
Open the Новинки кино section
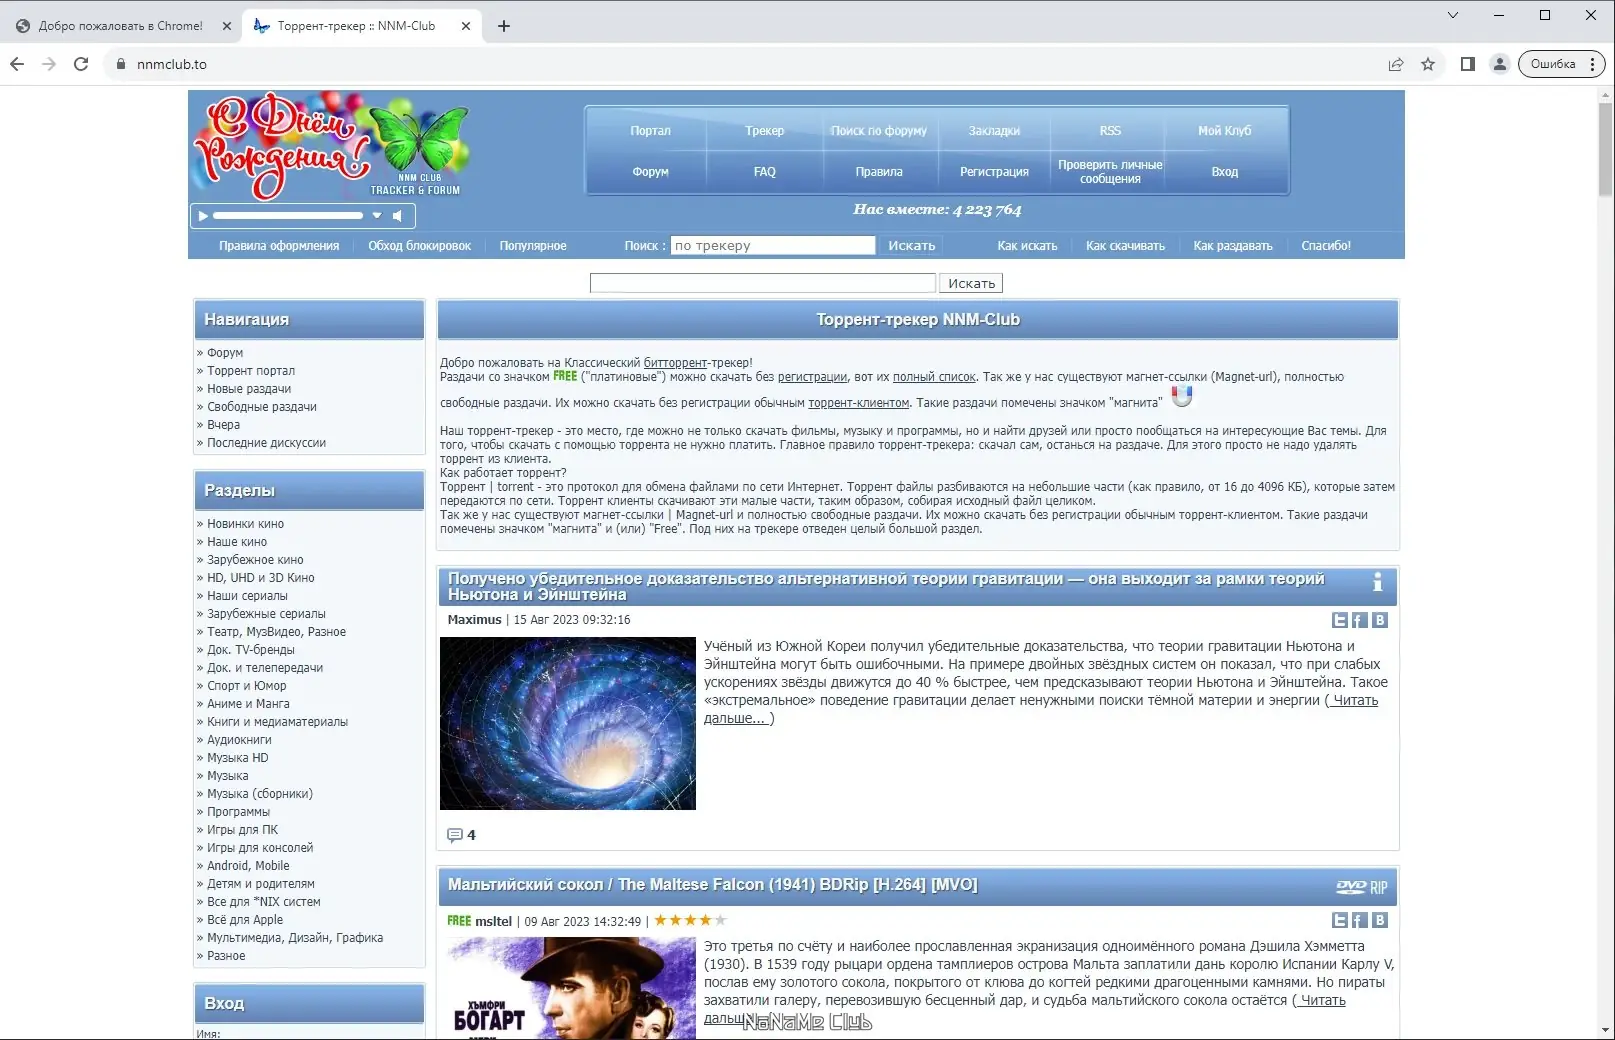point(245,524)
